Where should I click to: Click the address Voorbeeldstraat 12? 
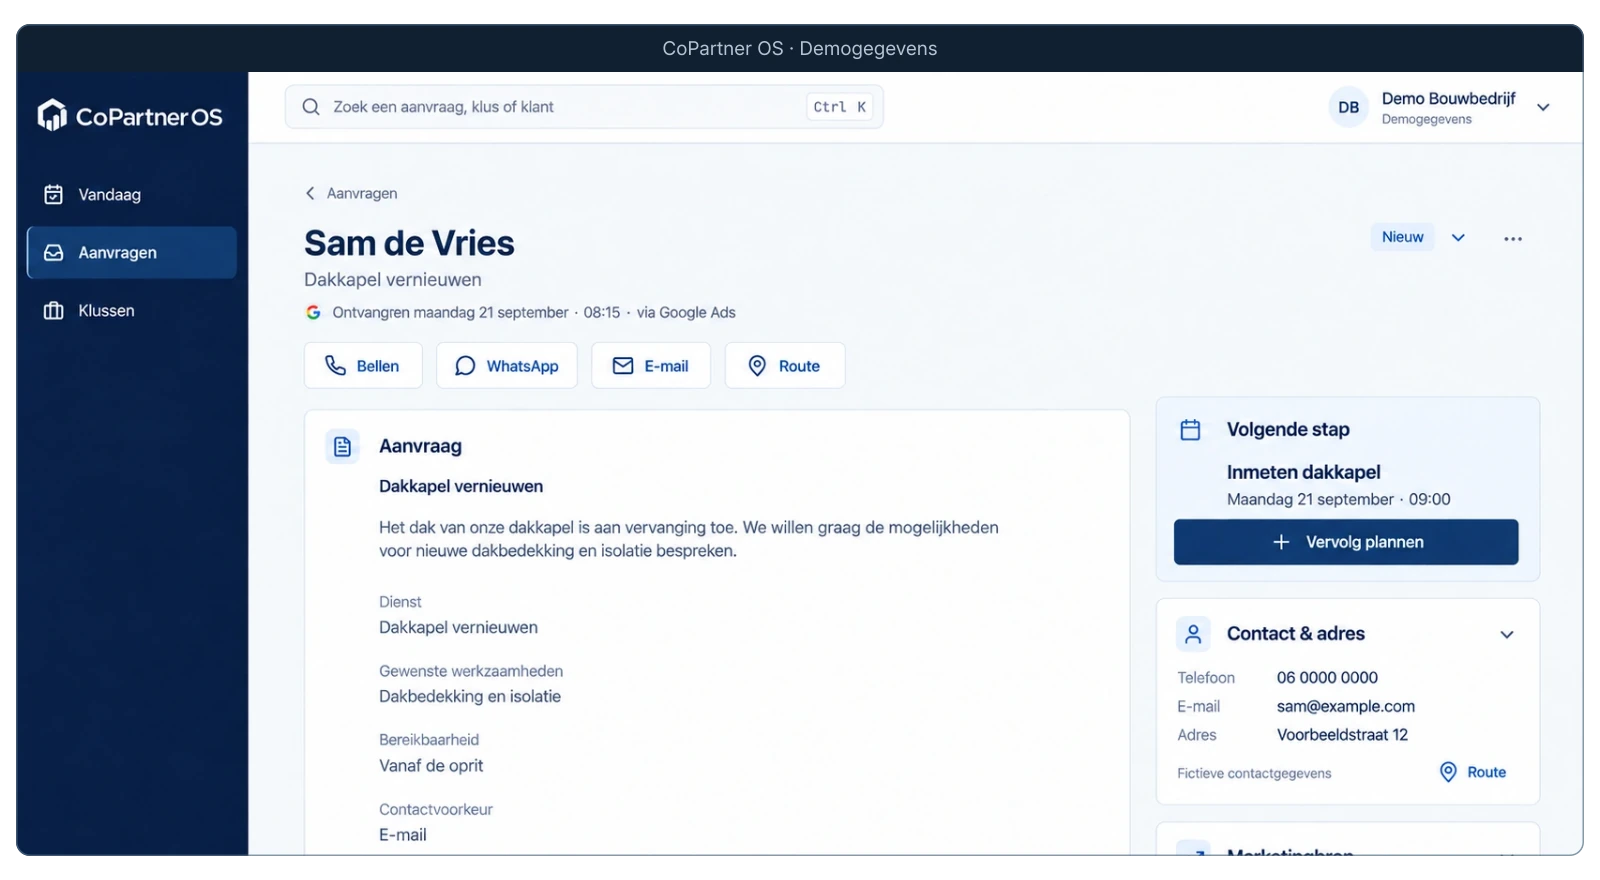1342,735
